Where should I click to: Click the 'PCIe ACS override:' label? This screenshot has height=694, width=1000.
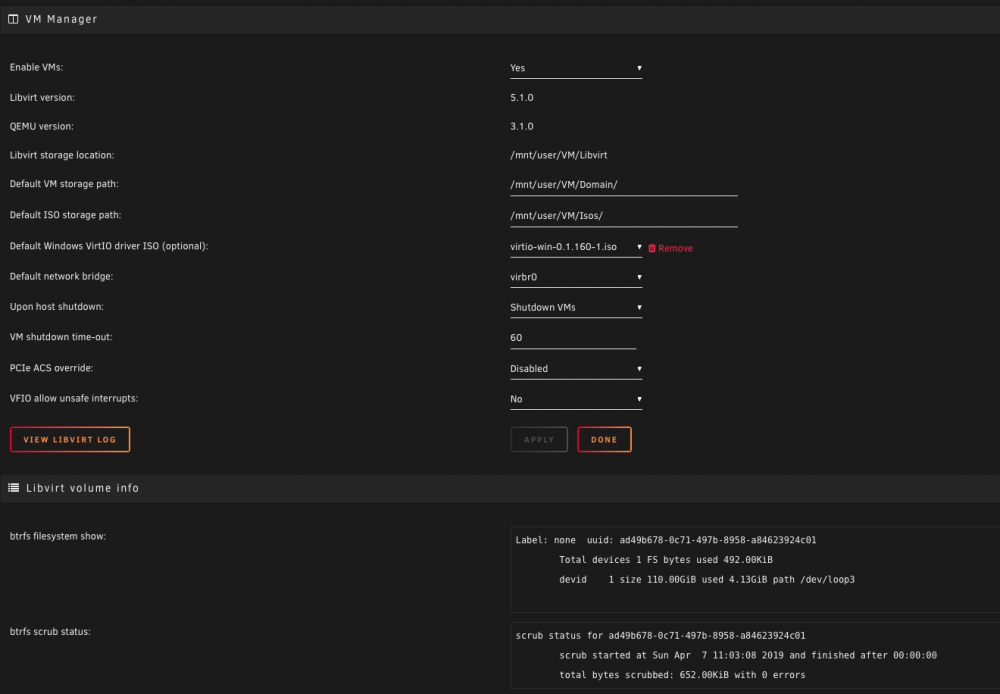pyautogui.click(x=52, y=368)
